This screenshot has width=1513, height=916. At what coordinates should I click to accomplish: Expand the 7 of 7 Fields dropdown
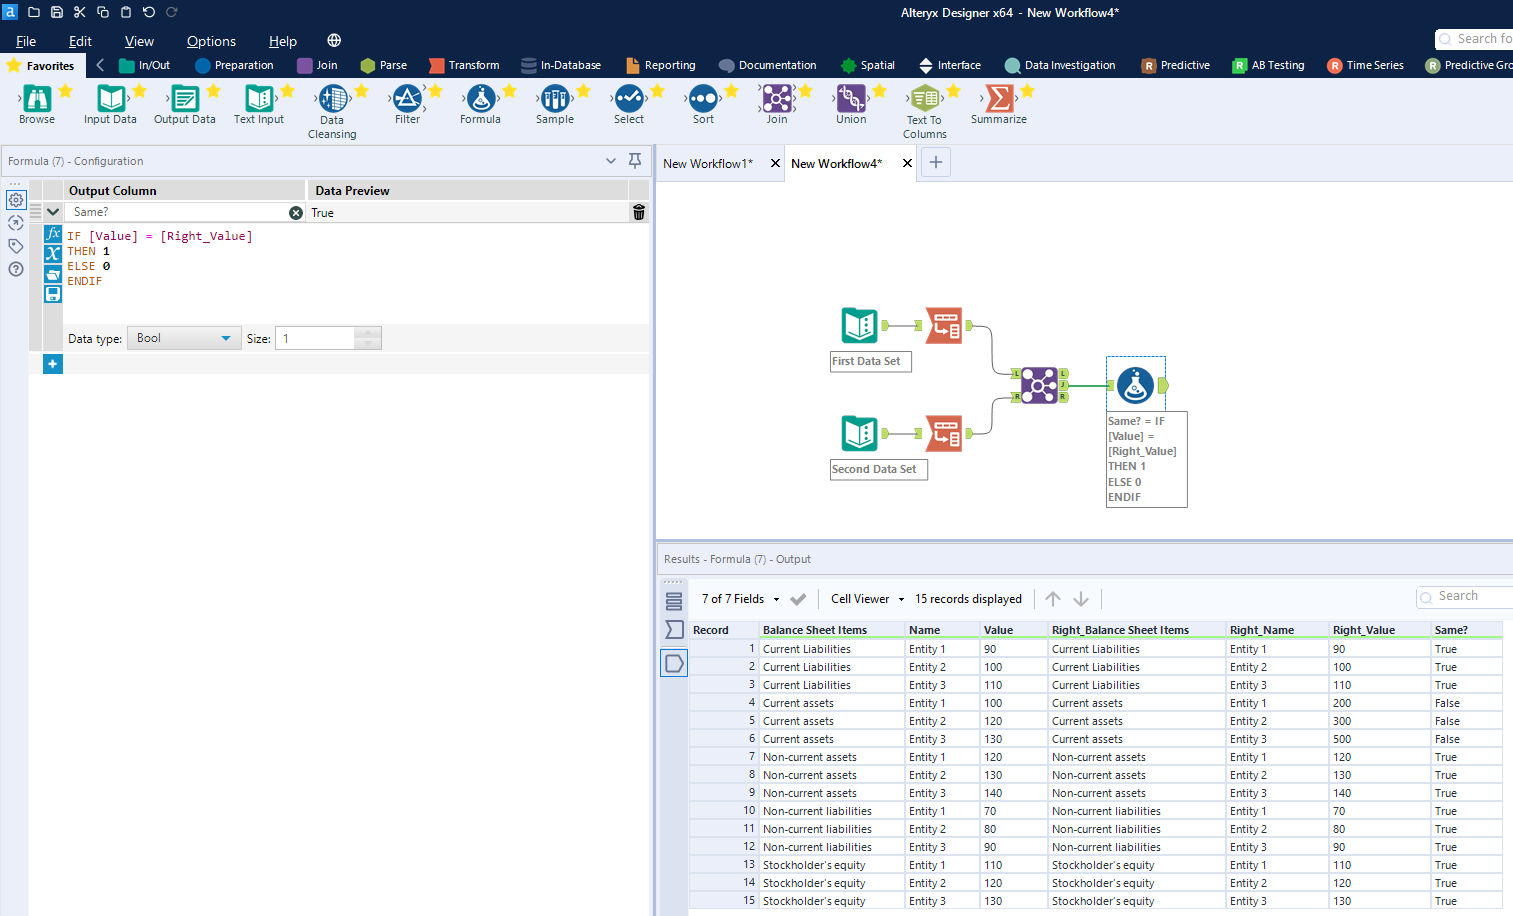[x=741, y=599]
